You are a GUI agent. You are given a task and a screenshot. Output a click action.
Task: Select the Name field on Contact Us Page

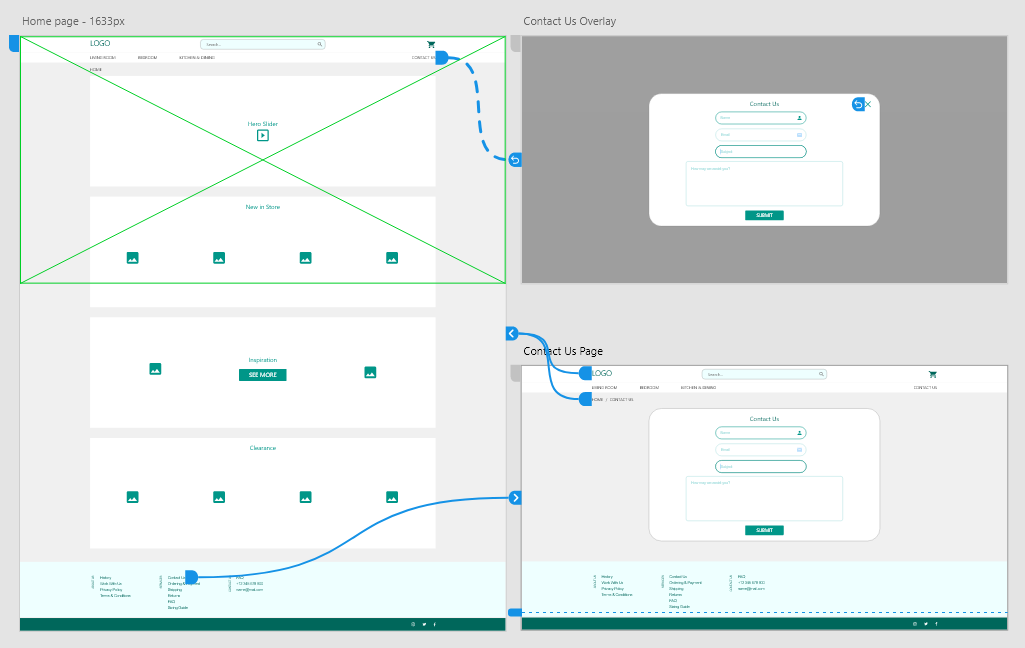761,433
